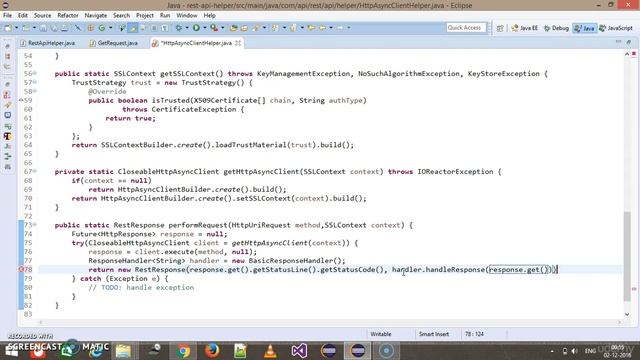Maximize the editor area
The height and width of the screenshot is (360, 640).
tap(629, 42)
